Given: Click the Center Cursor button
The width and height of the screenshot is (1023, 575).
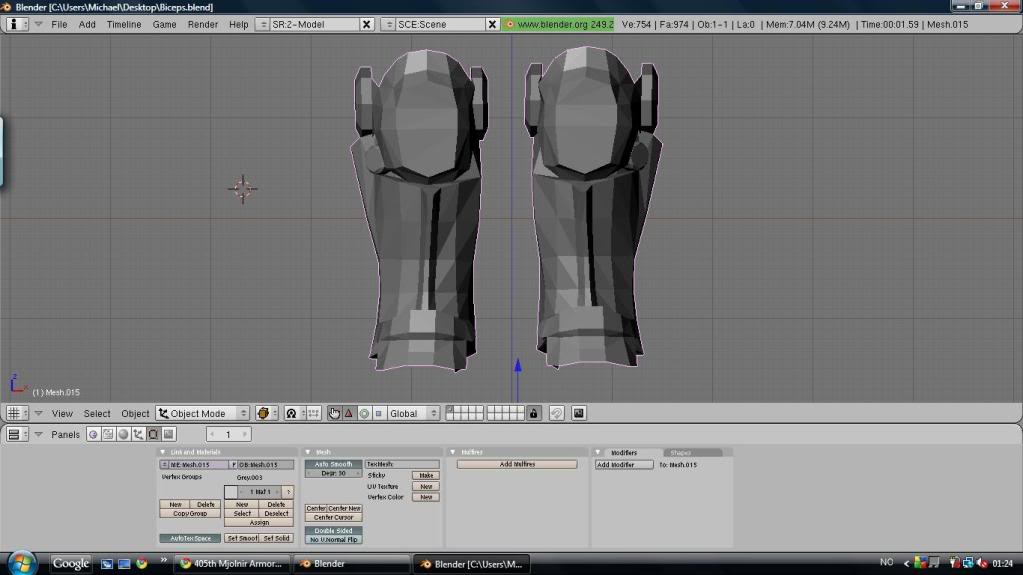Looking at the screenshot, I should (333, 517).
